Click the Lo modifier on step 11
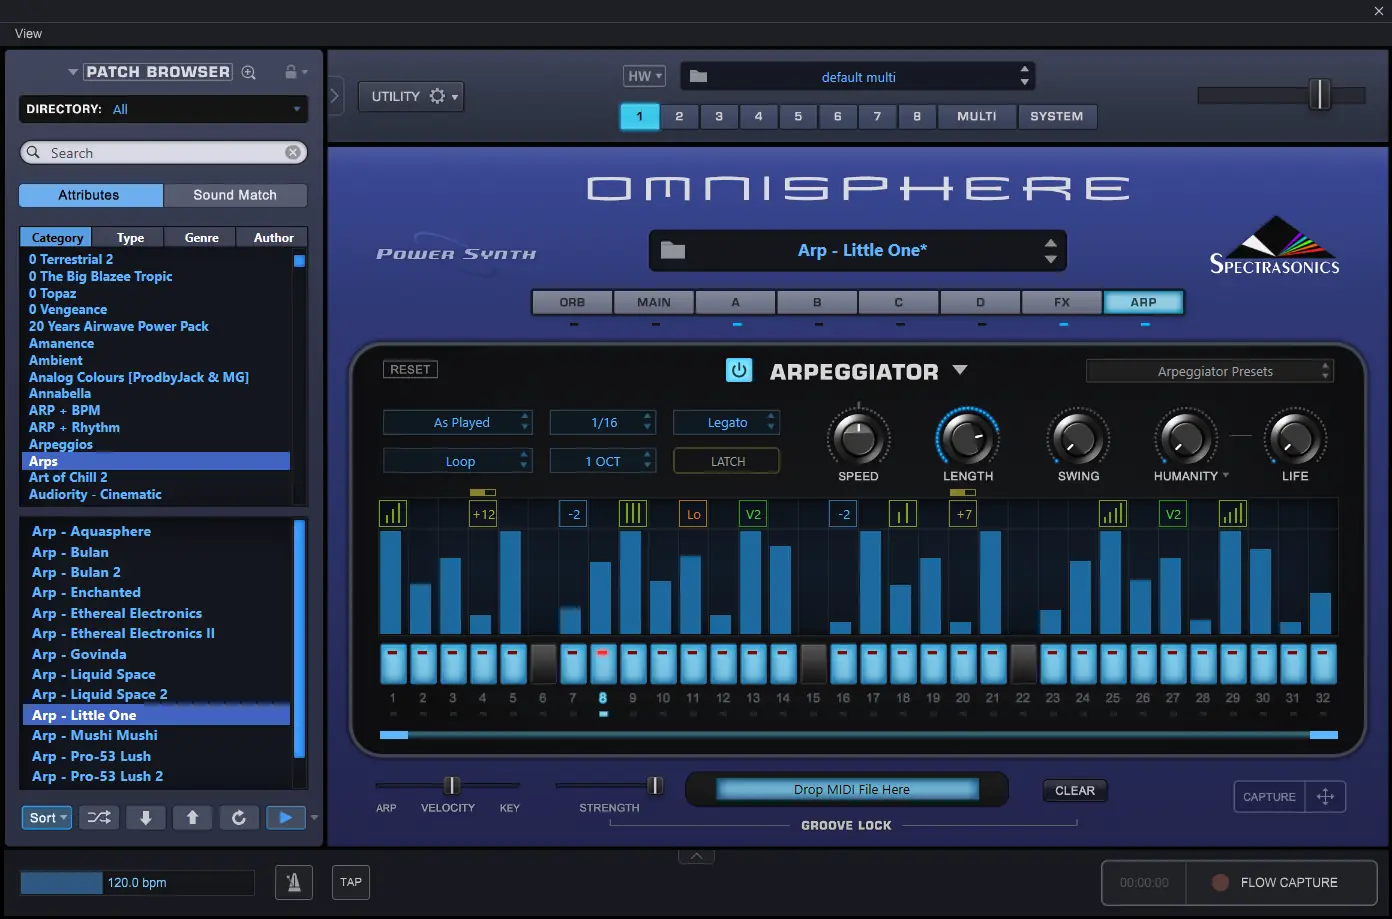1392x919 pixels. [693, 514]
